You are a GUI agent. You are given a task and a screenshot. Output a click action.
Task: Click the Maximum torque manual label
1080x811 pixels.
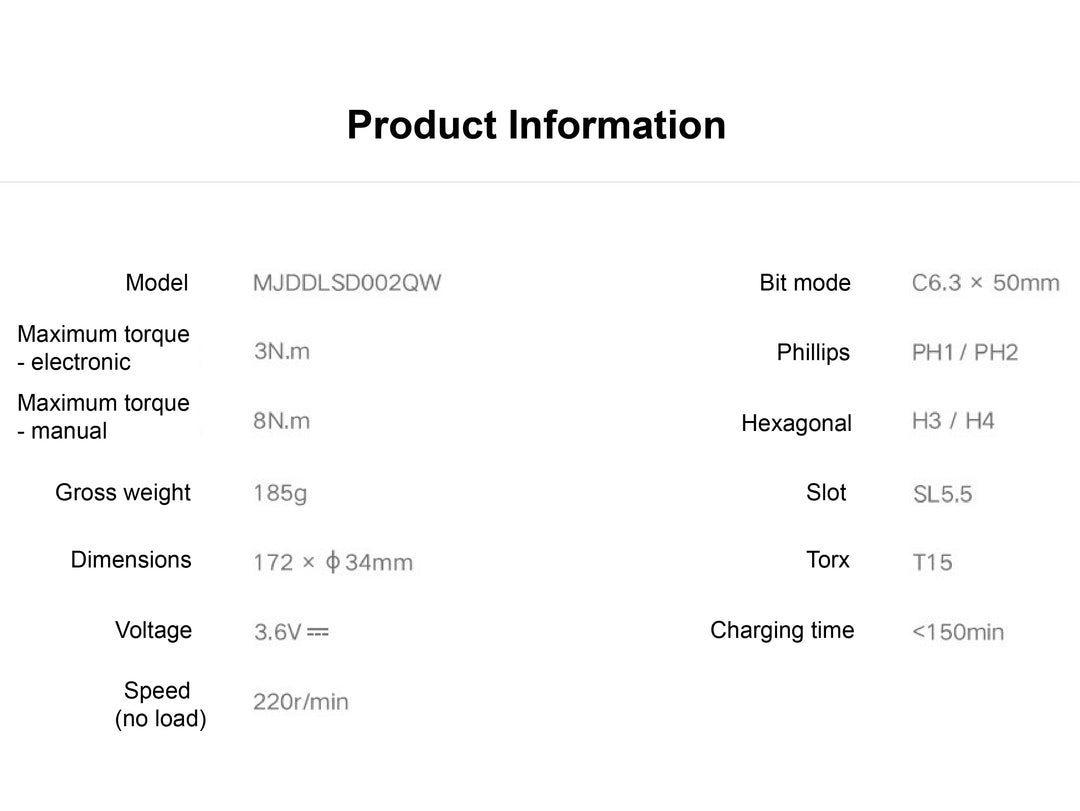103,417
